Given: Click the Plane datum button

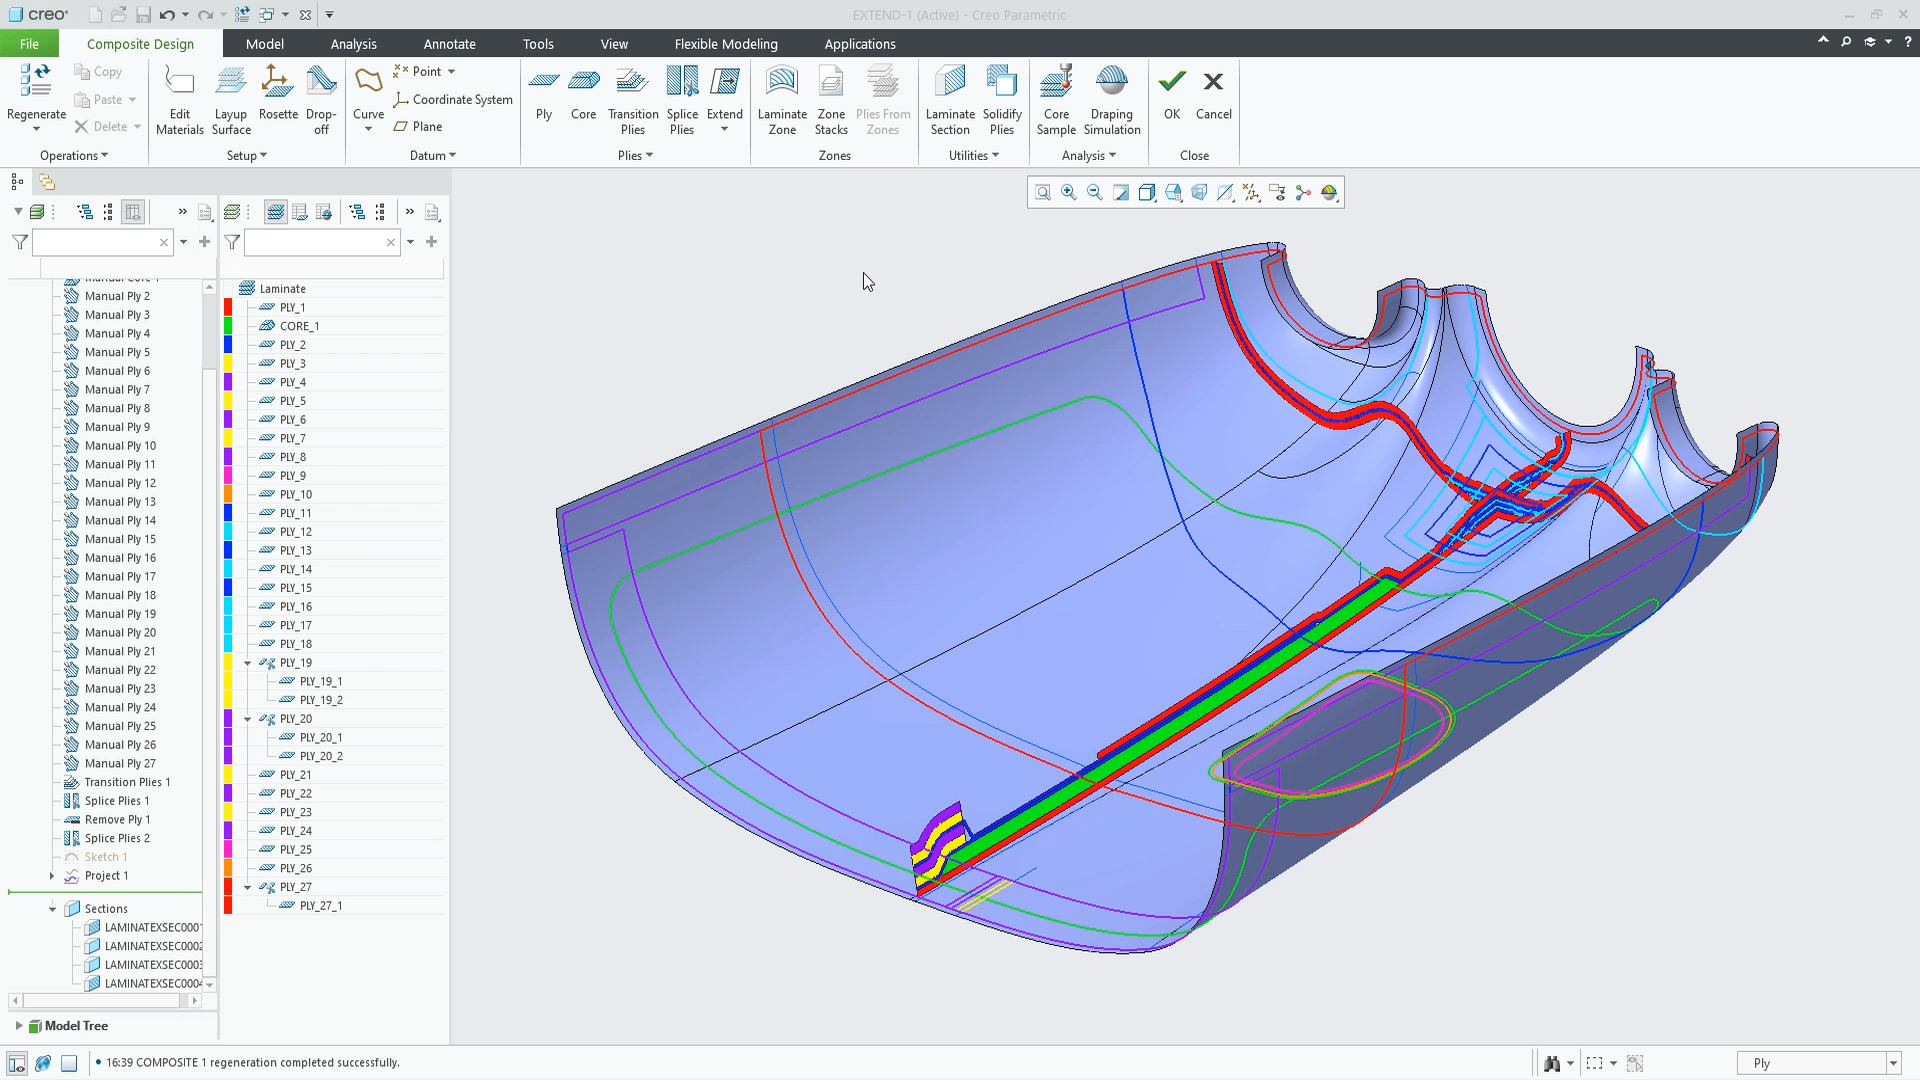Looking at the screenshot, I should pyautogui.click(x=418, y=127).
